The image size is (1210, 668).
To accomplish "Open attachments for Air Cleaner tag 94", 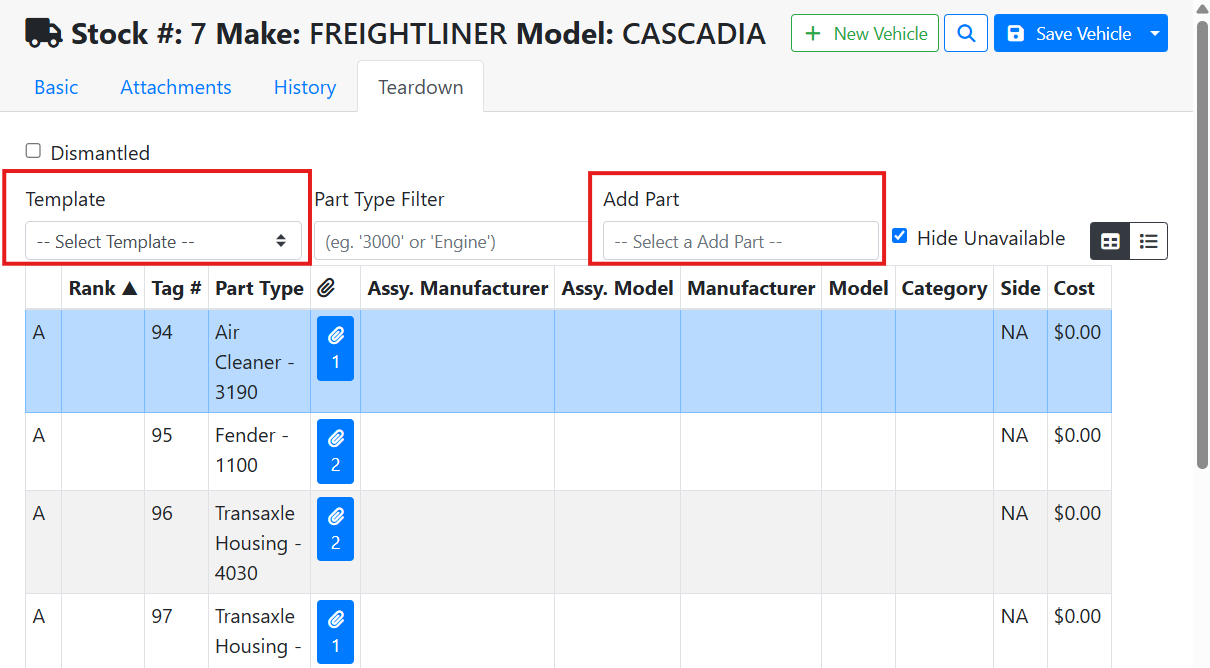I will click(335, 348).
